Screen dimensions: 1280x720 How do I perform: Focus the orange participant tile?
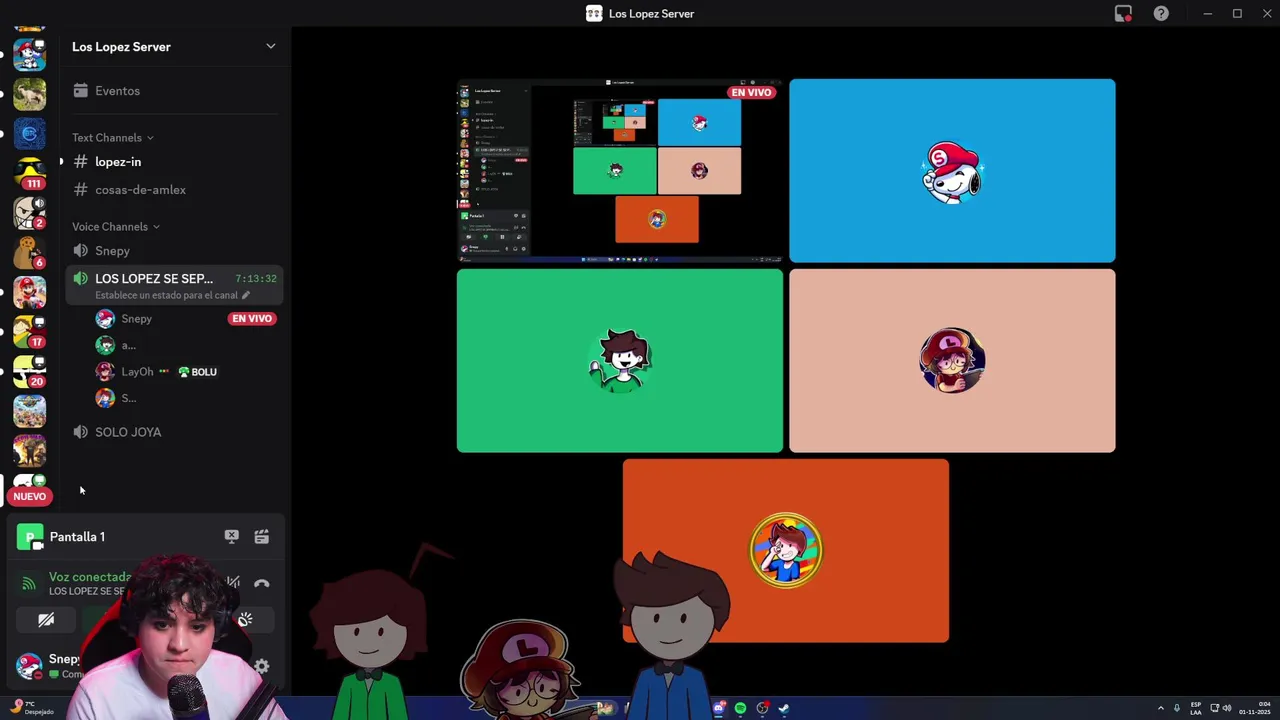[786, 551]
